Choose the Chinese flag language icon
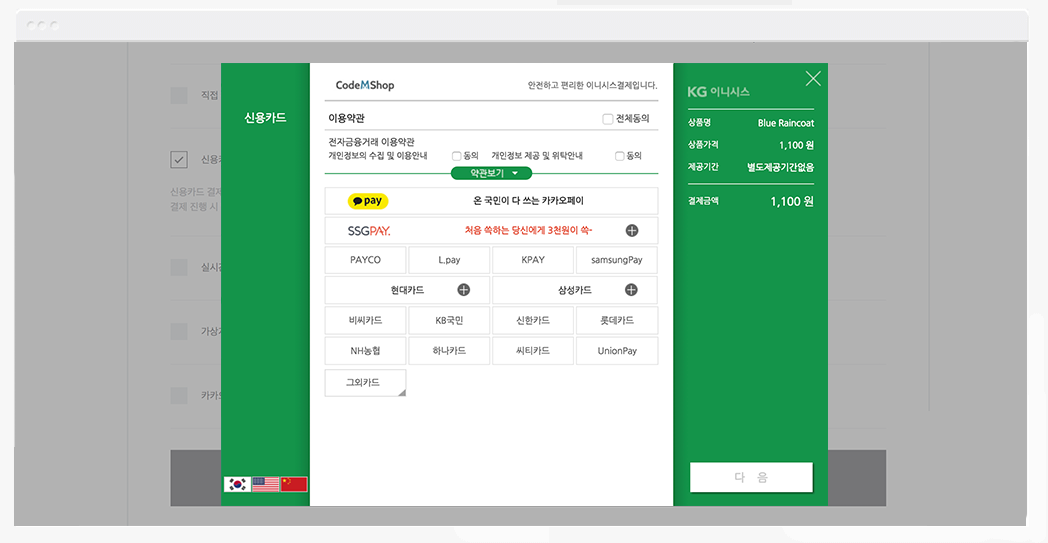The height and width of the screenshot is (543, 1048). click(293, 484)
